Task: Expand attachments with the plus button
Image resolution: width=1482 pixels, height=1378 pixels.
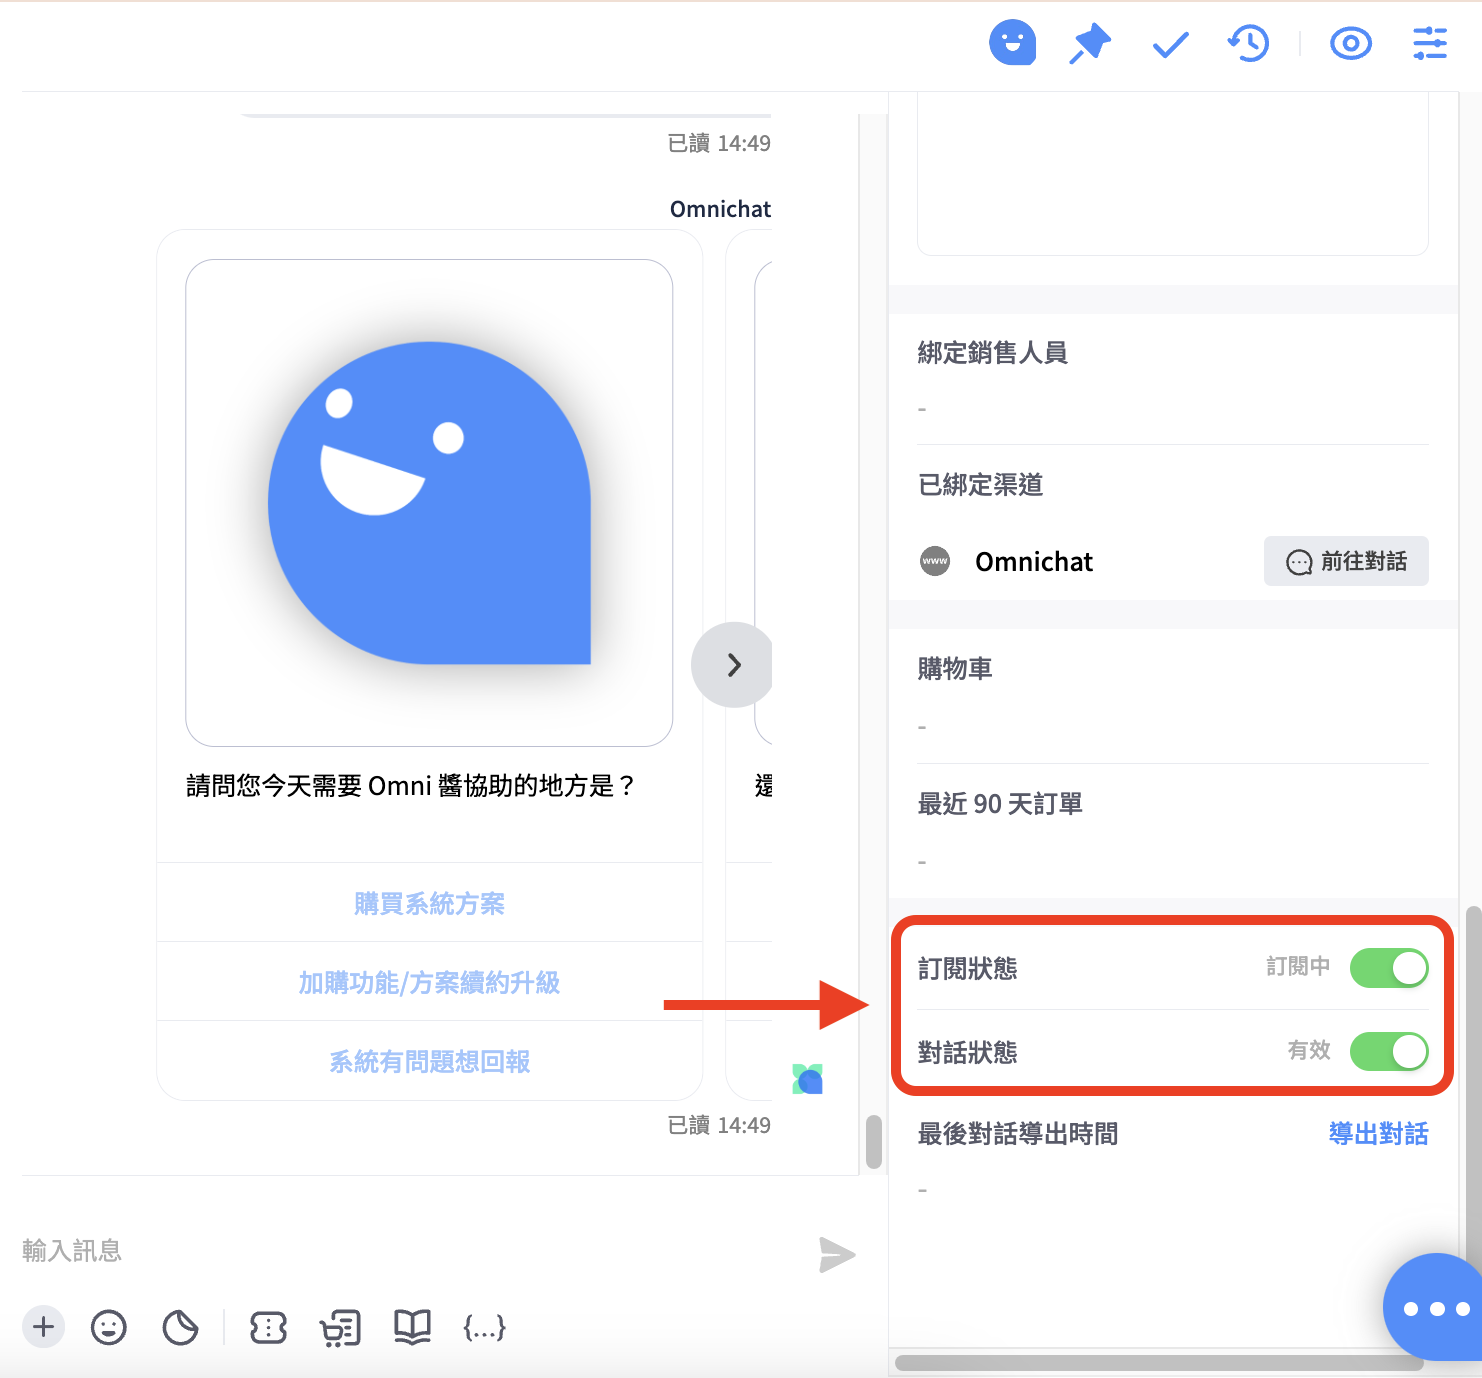Action: click(x=43, y=1327)
